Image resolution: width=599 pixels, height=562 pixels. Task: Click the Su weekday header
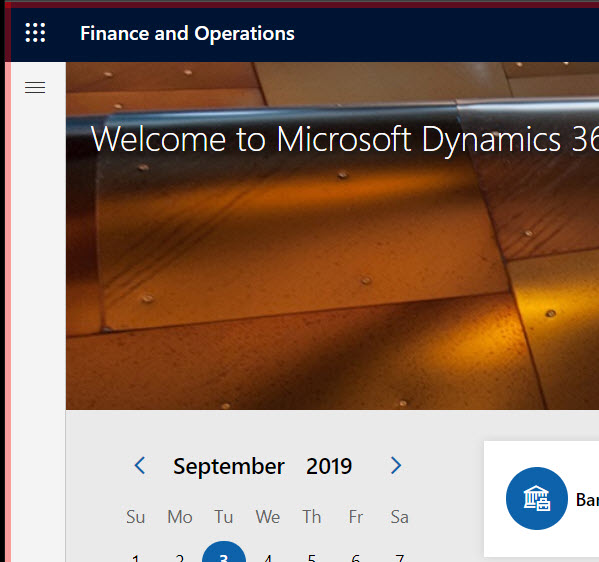click(x=136, y=517)
